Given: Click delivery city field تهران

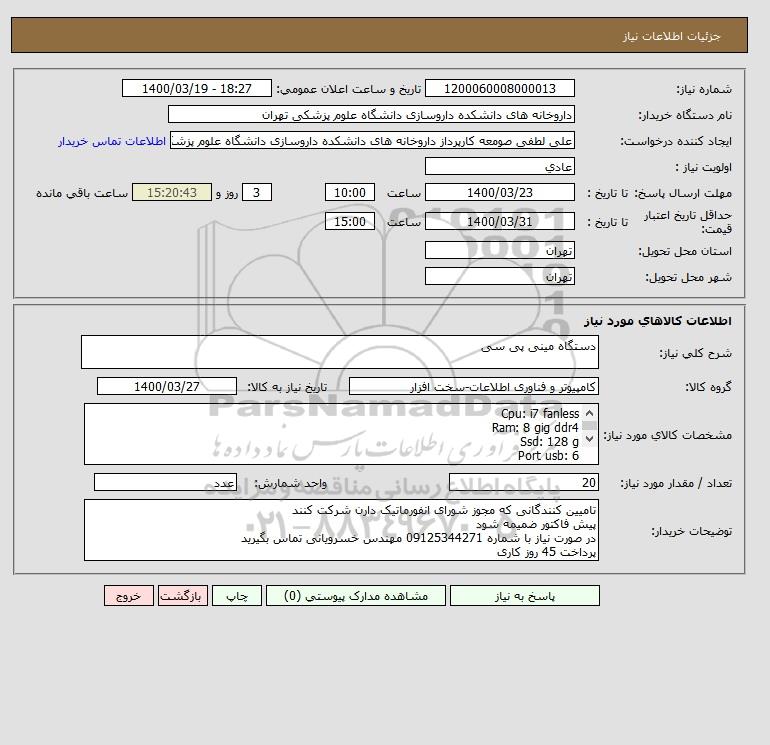Looking at the screenshot, I should coord(499,276).
